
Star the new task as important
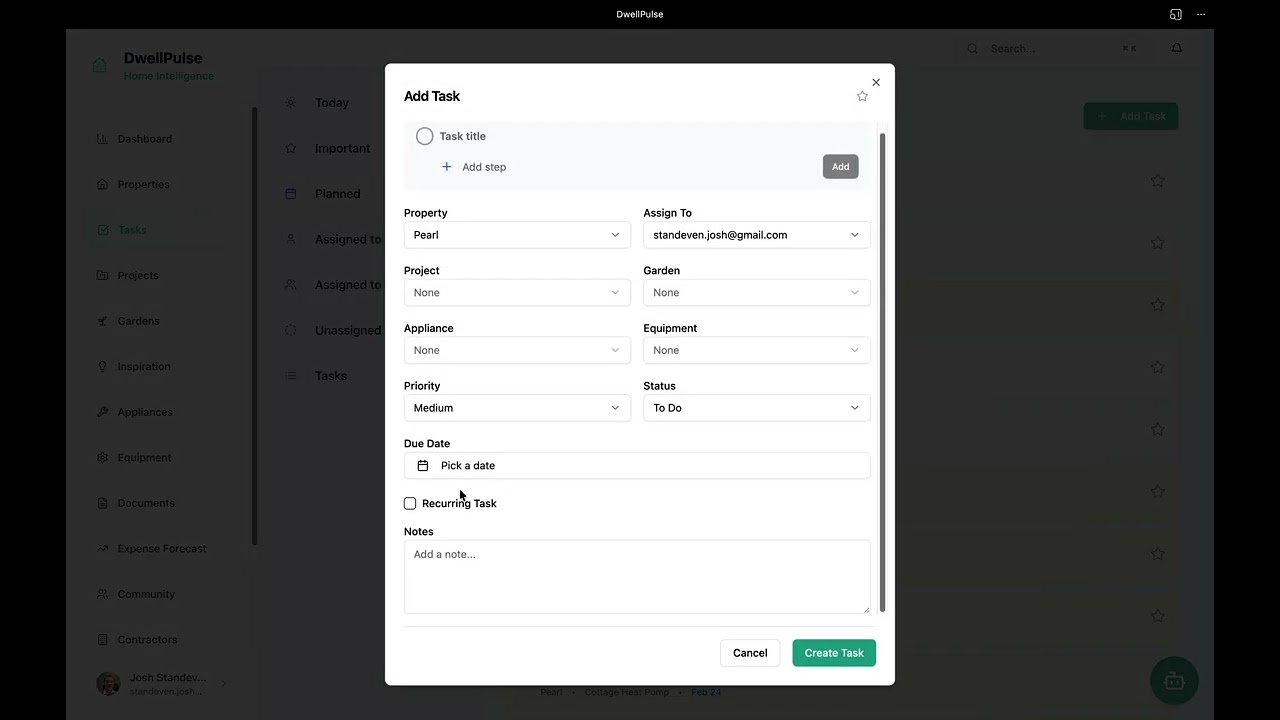coord(862,96)
